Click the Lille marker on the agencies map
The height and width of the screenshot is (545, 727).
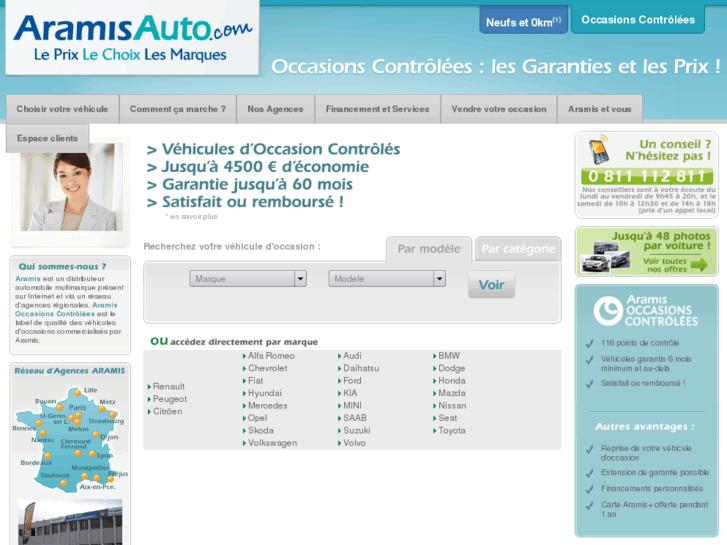tap(77, 393)
